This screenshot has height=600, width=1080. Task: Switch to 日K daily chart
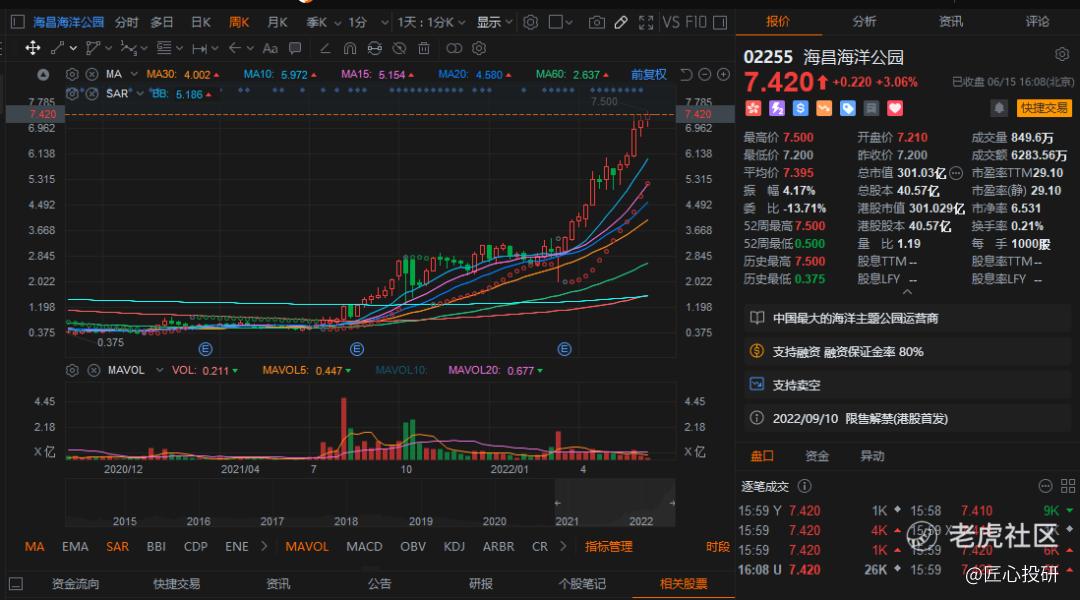pyautogui.click(x=200, y=23)
